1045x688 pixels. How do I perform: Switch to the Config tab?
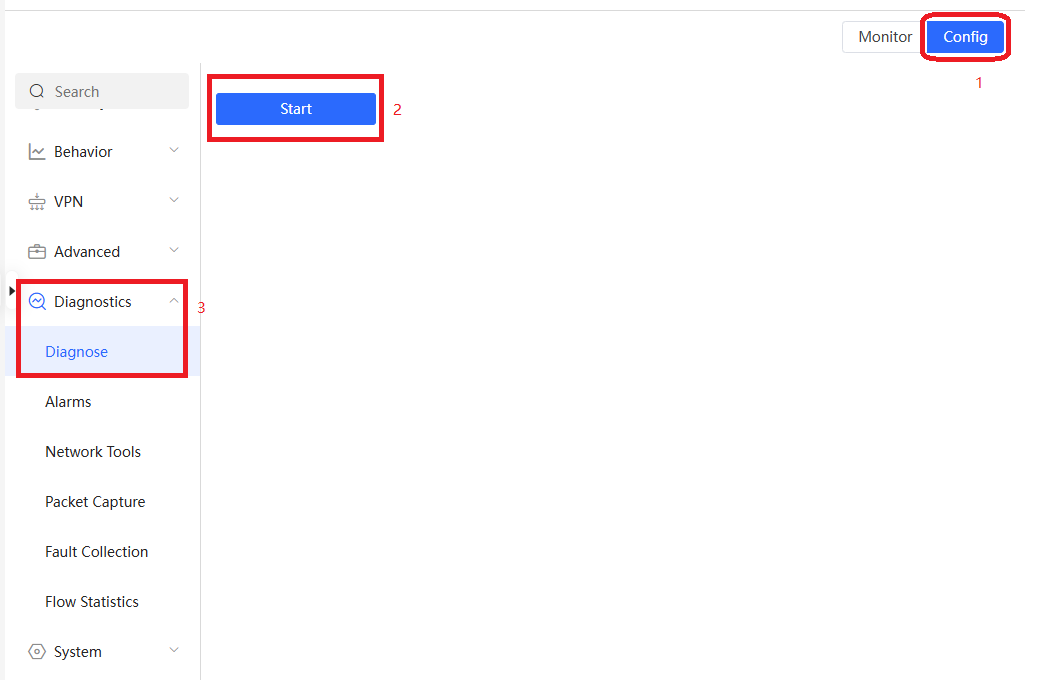[x=965, y=37]
